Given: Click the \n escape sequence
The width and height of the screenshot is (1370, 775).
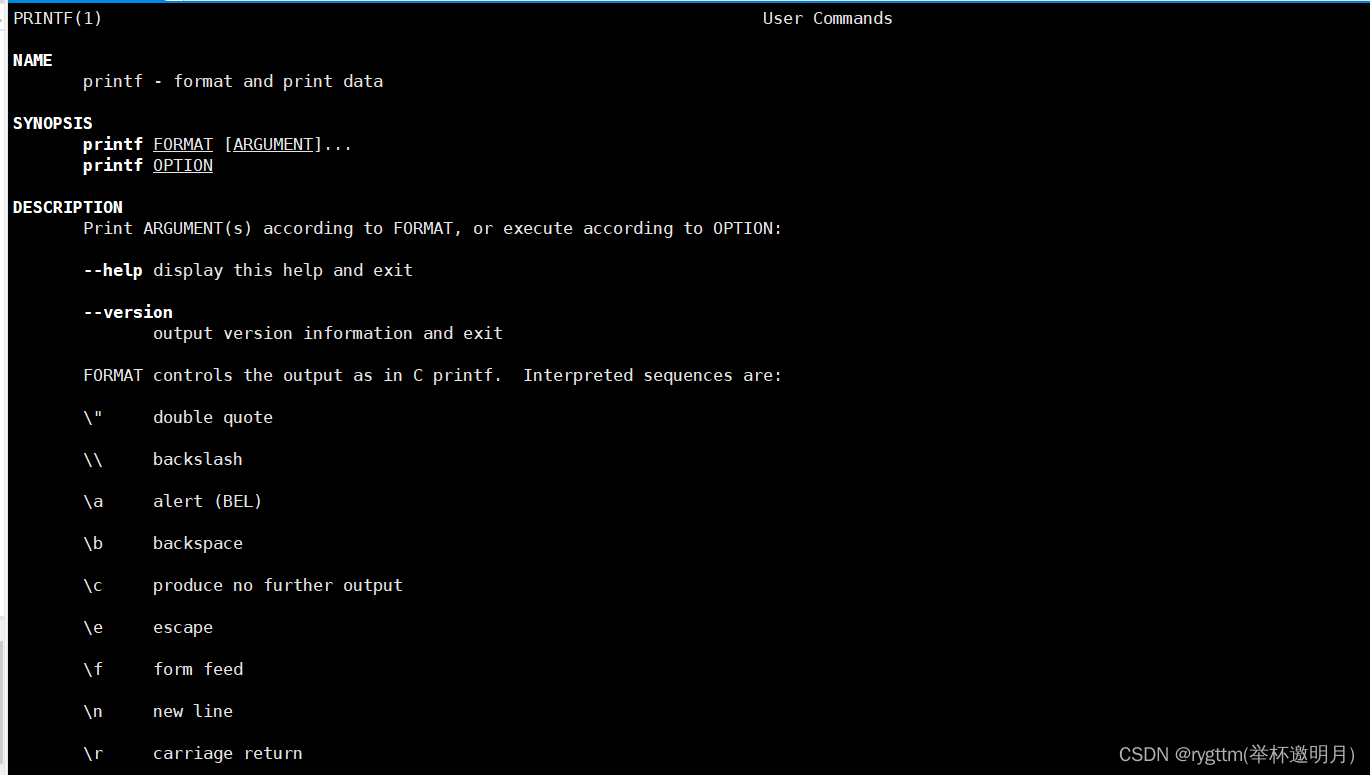Looking at the screenshot, I should (93, 711).
